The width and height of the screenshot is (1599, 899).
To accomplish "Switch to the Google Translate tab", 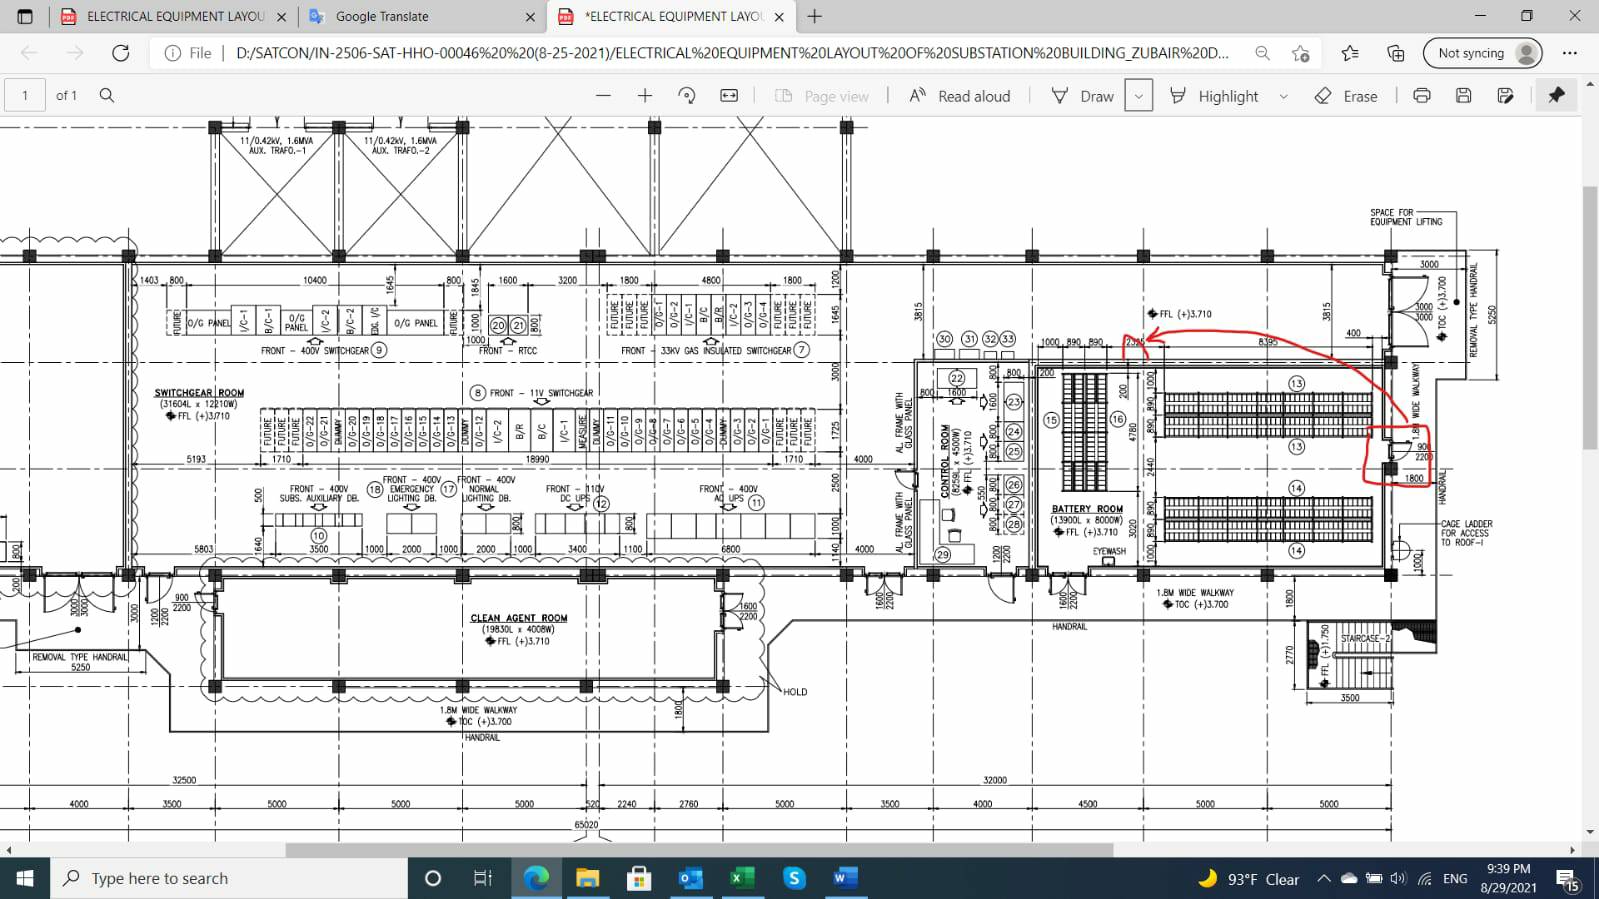I will (420, 16).
